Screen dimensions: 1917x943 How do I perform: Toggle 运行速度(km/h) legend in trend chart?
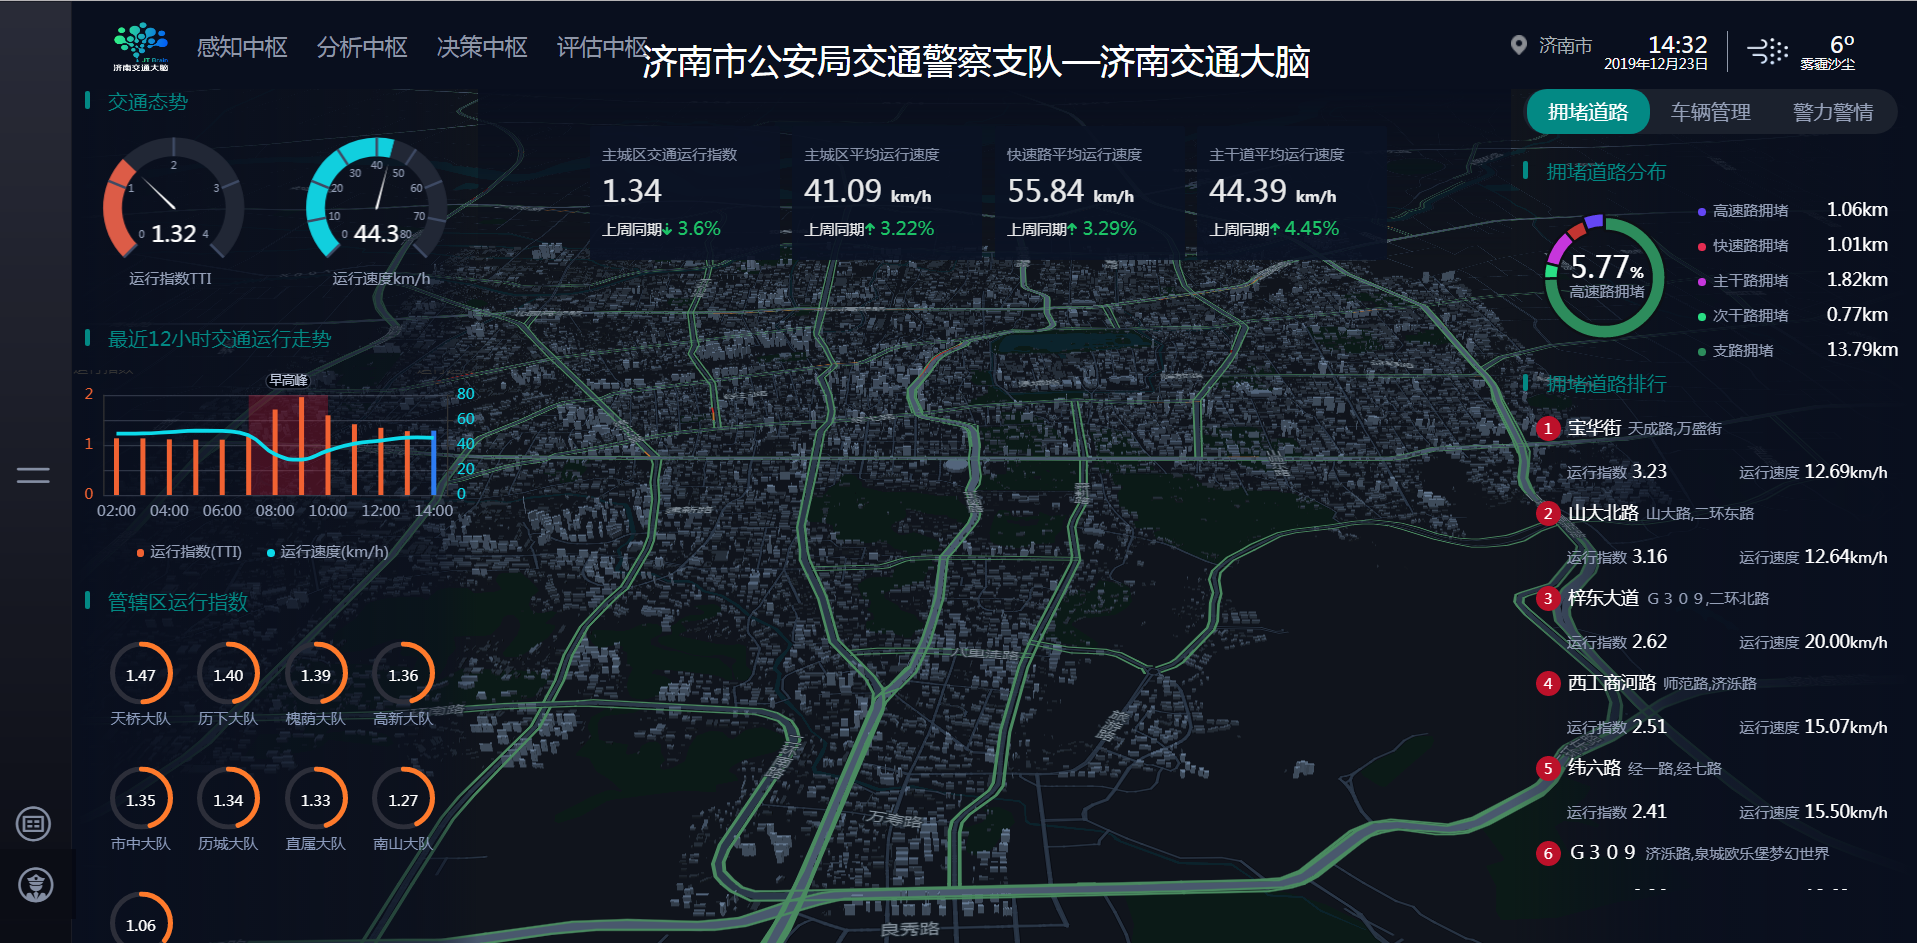tap(327, 552)
